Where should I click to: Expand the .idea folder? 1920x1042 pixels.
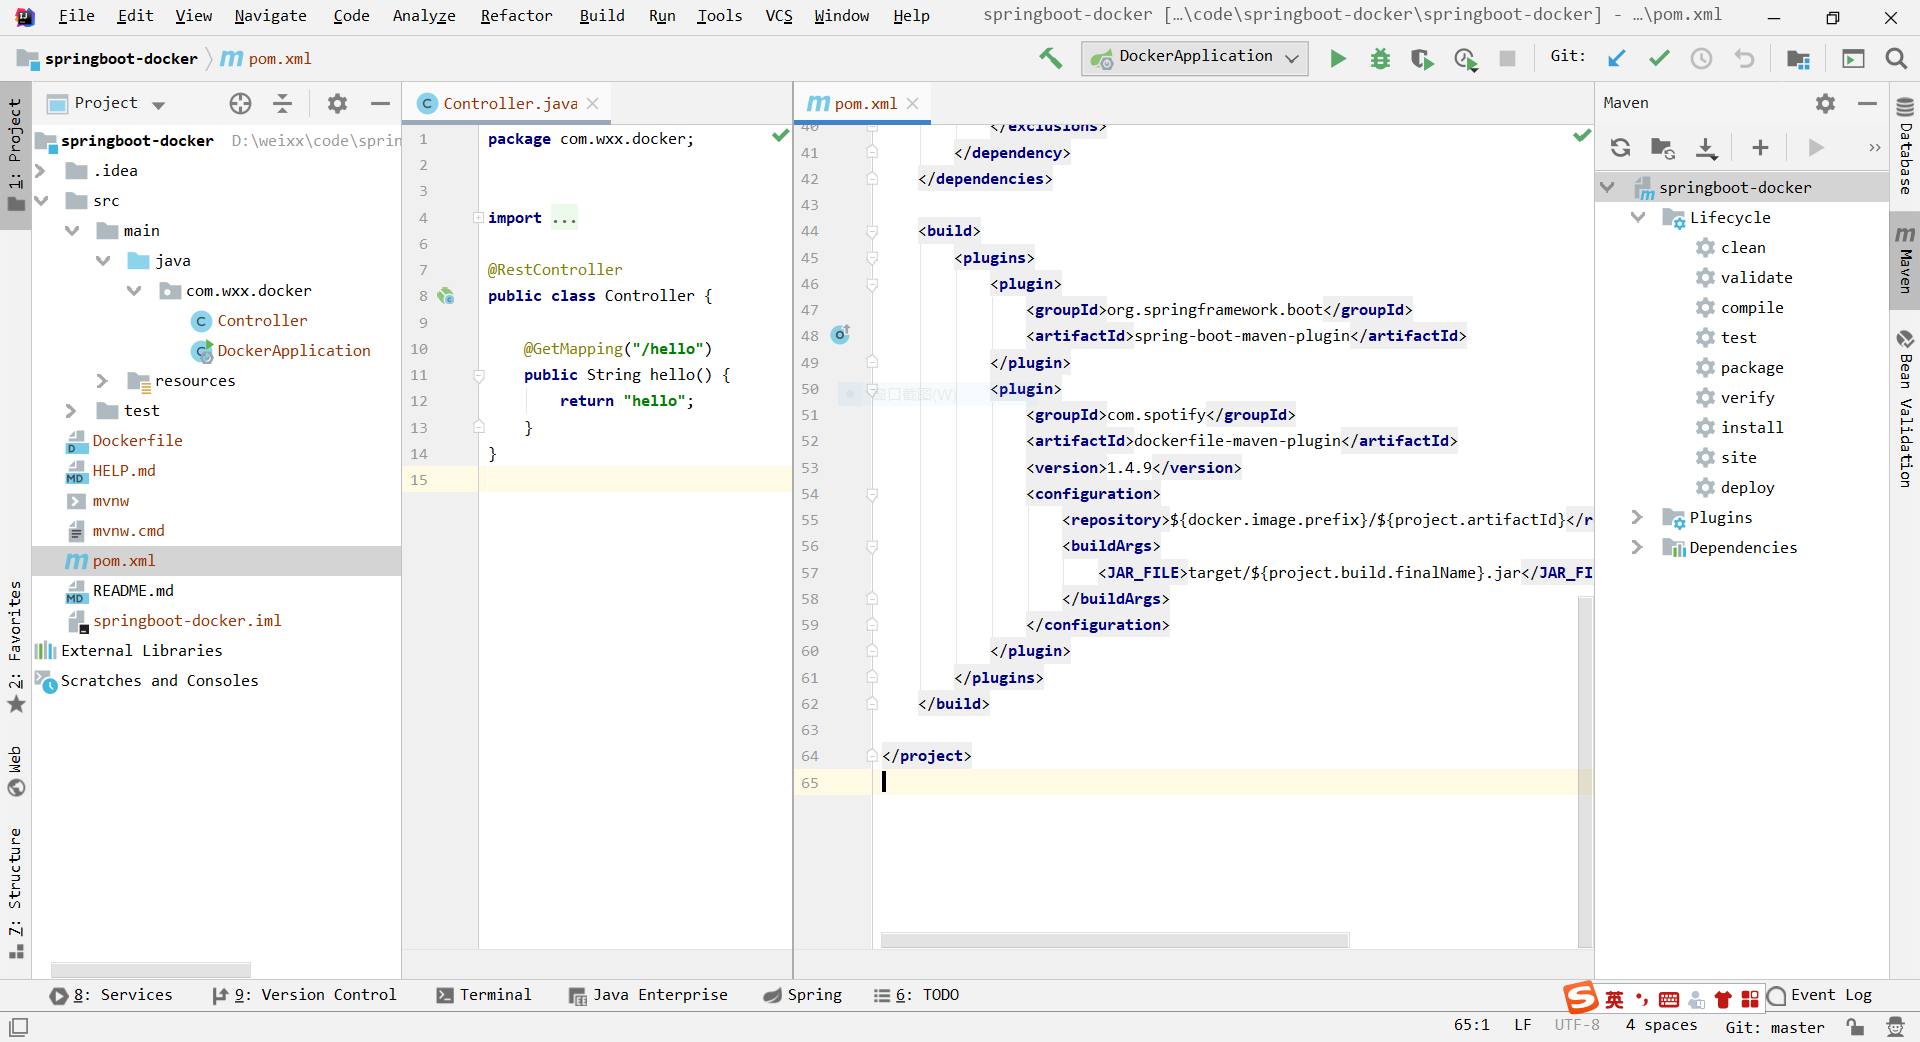tap(41, 171)
